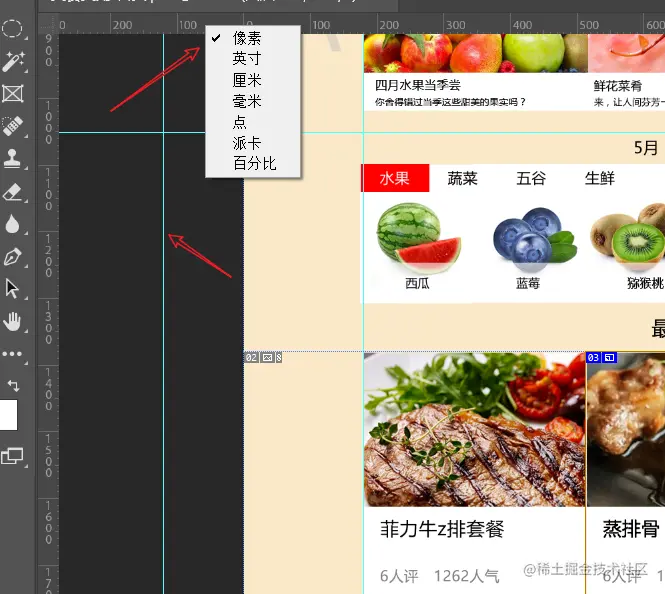Click the 菲力牛z排套餐 title

(442, 529)
